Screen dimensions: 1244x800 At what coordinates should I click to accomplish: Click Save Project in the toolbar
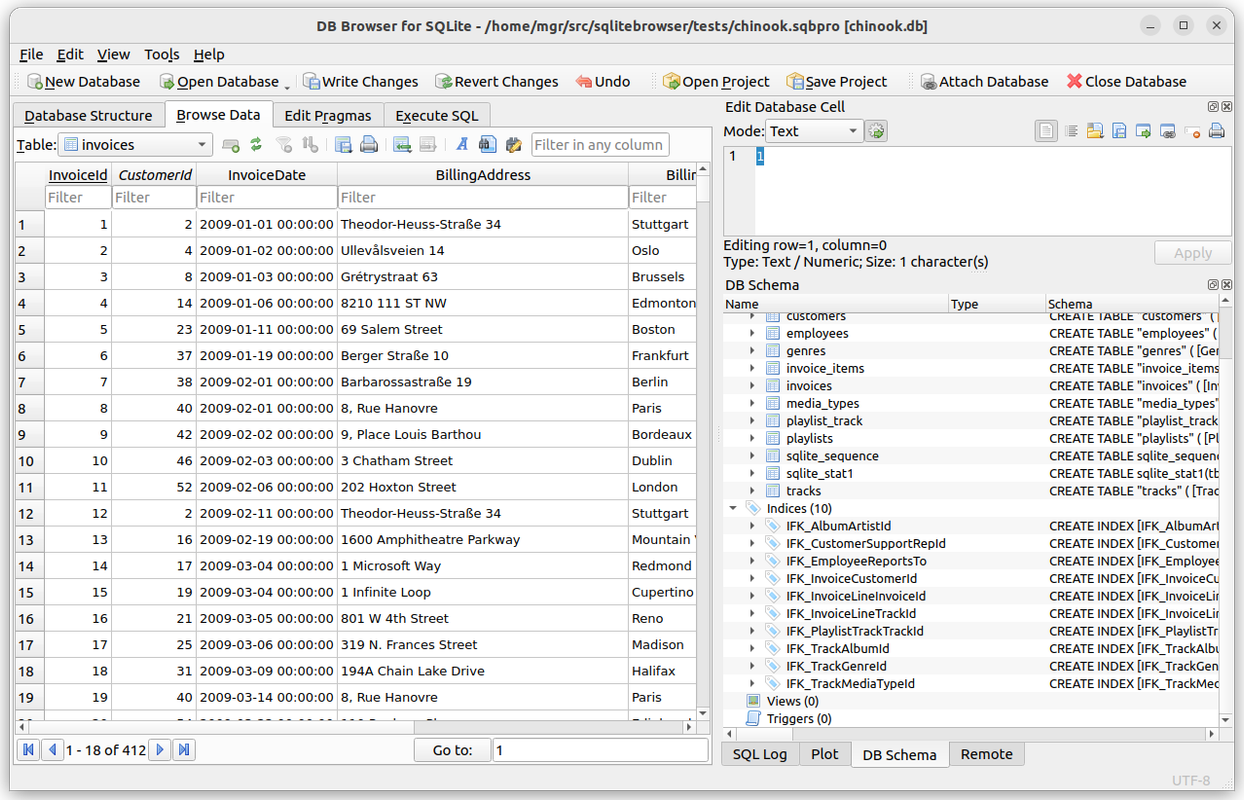837,82
